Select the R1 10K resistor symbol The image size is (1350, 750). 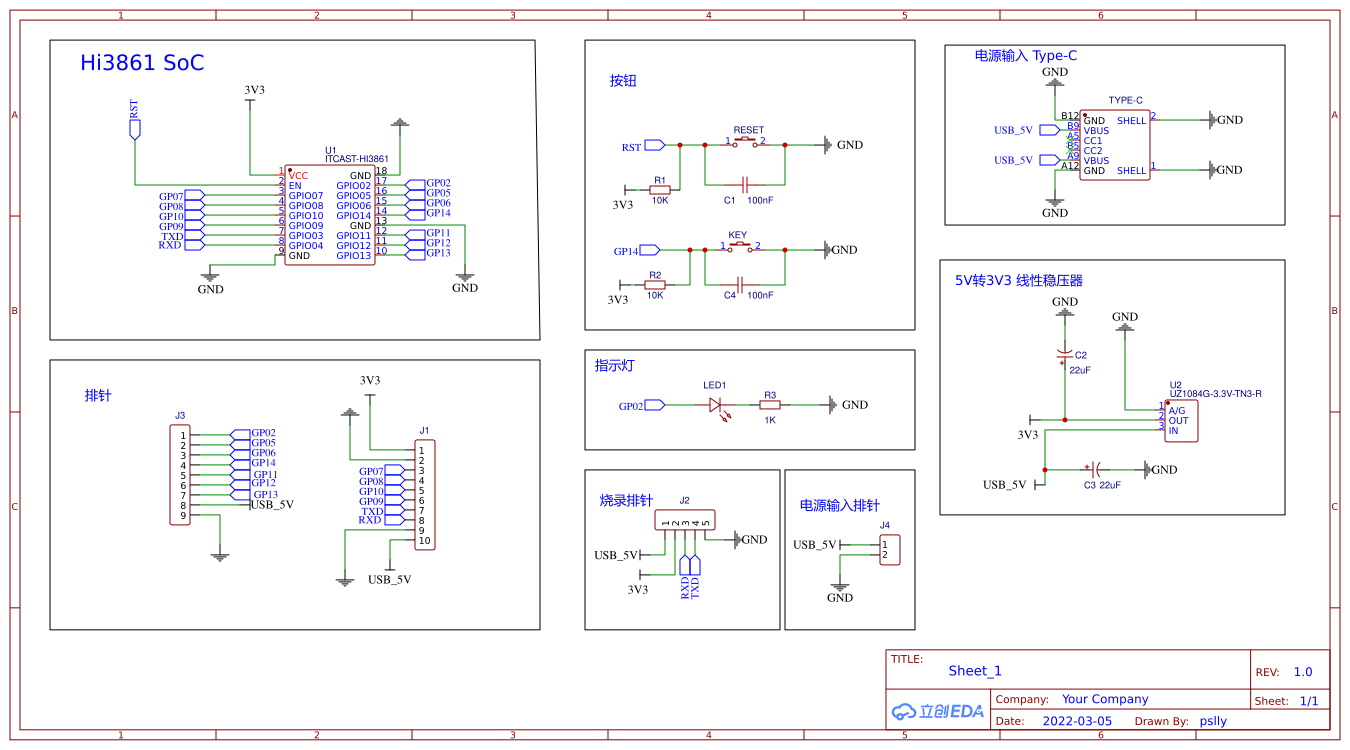click(660, 190)
